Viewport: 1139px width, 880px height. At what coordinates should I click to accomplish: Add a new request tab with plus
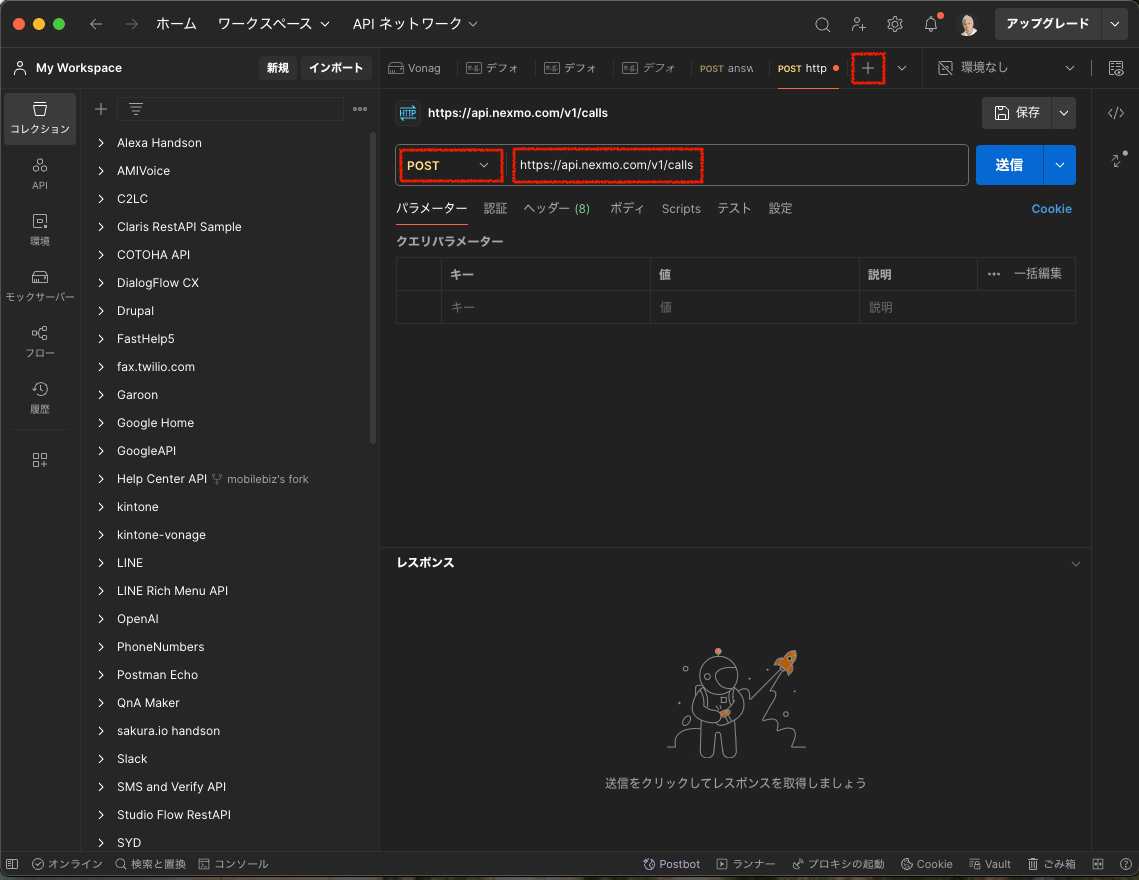pos(867,68)
